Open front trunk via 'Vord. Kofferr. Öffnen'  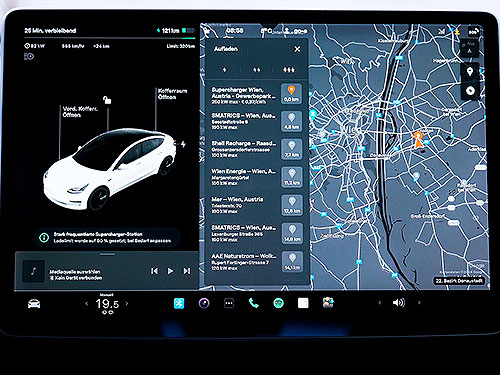click(80, 112)
